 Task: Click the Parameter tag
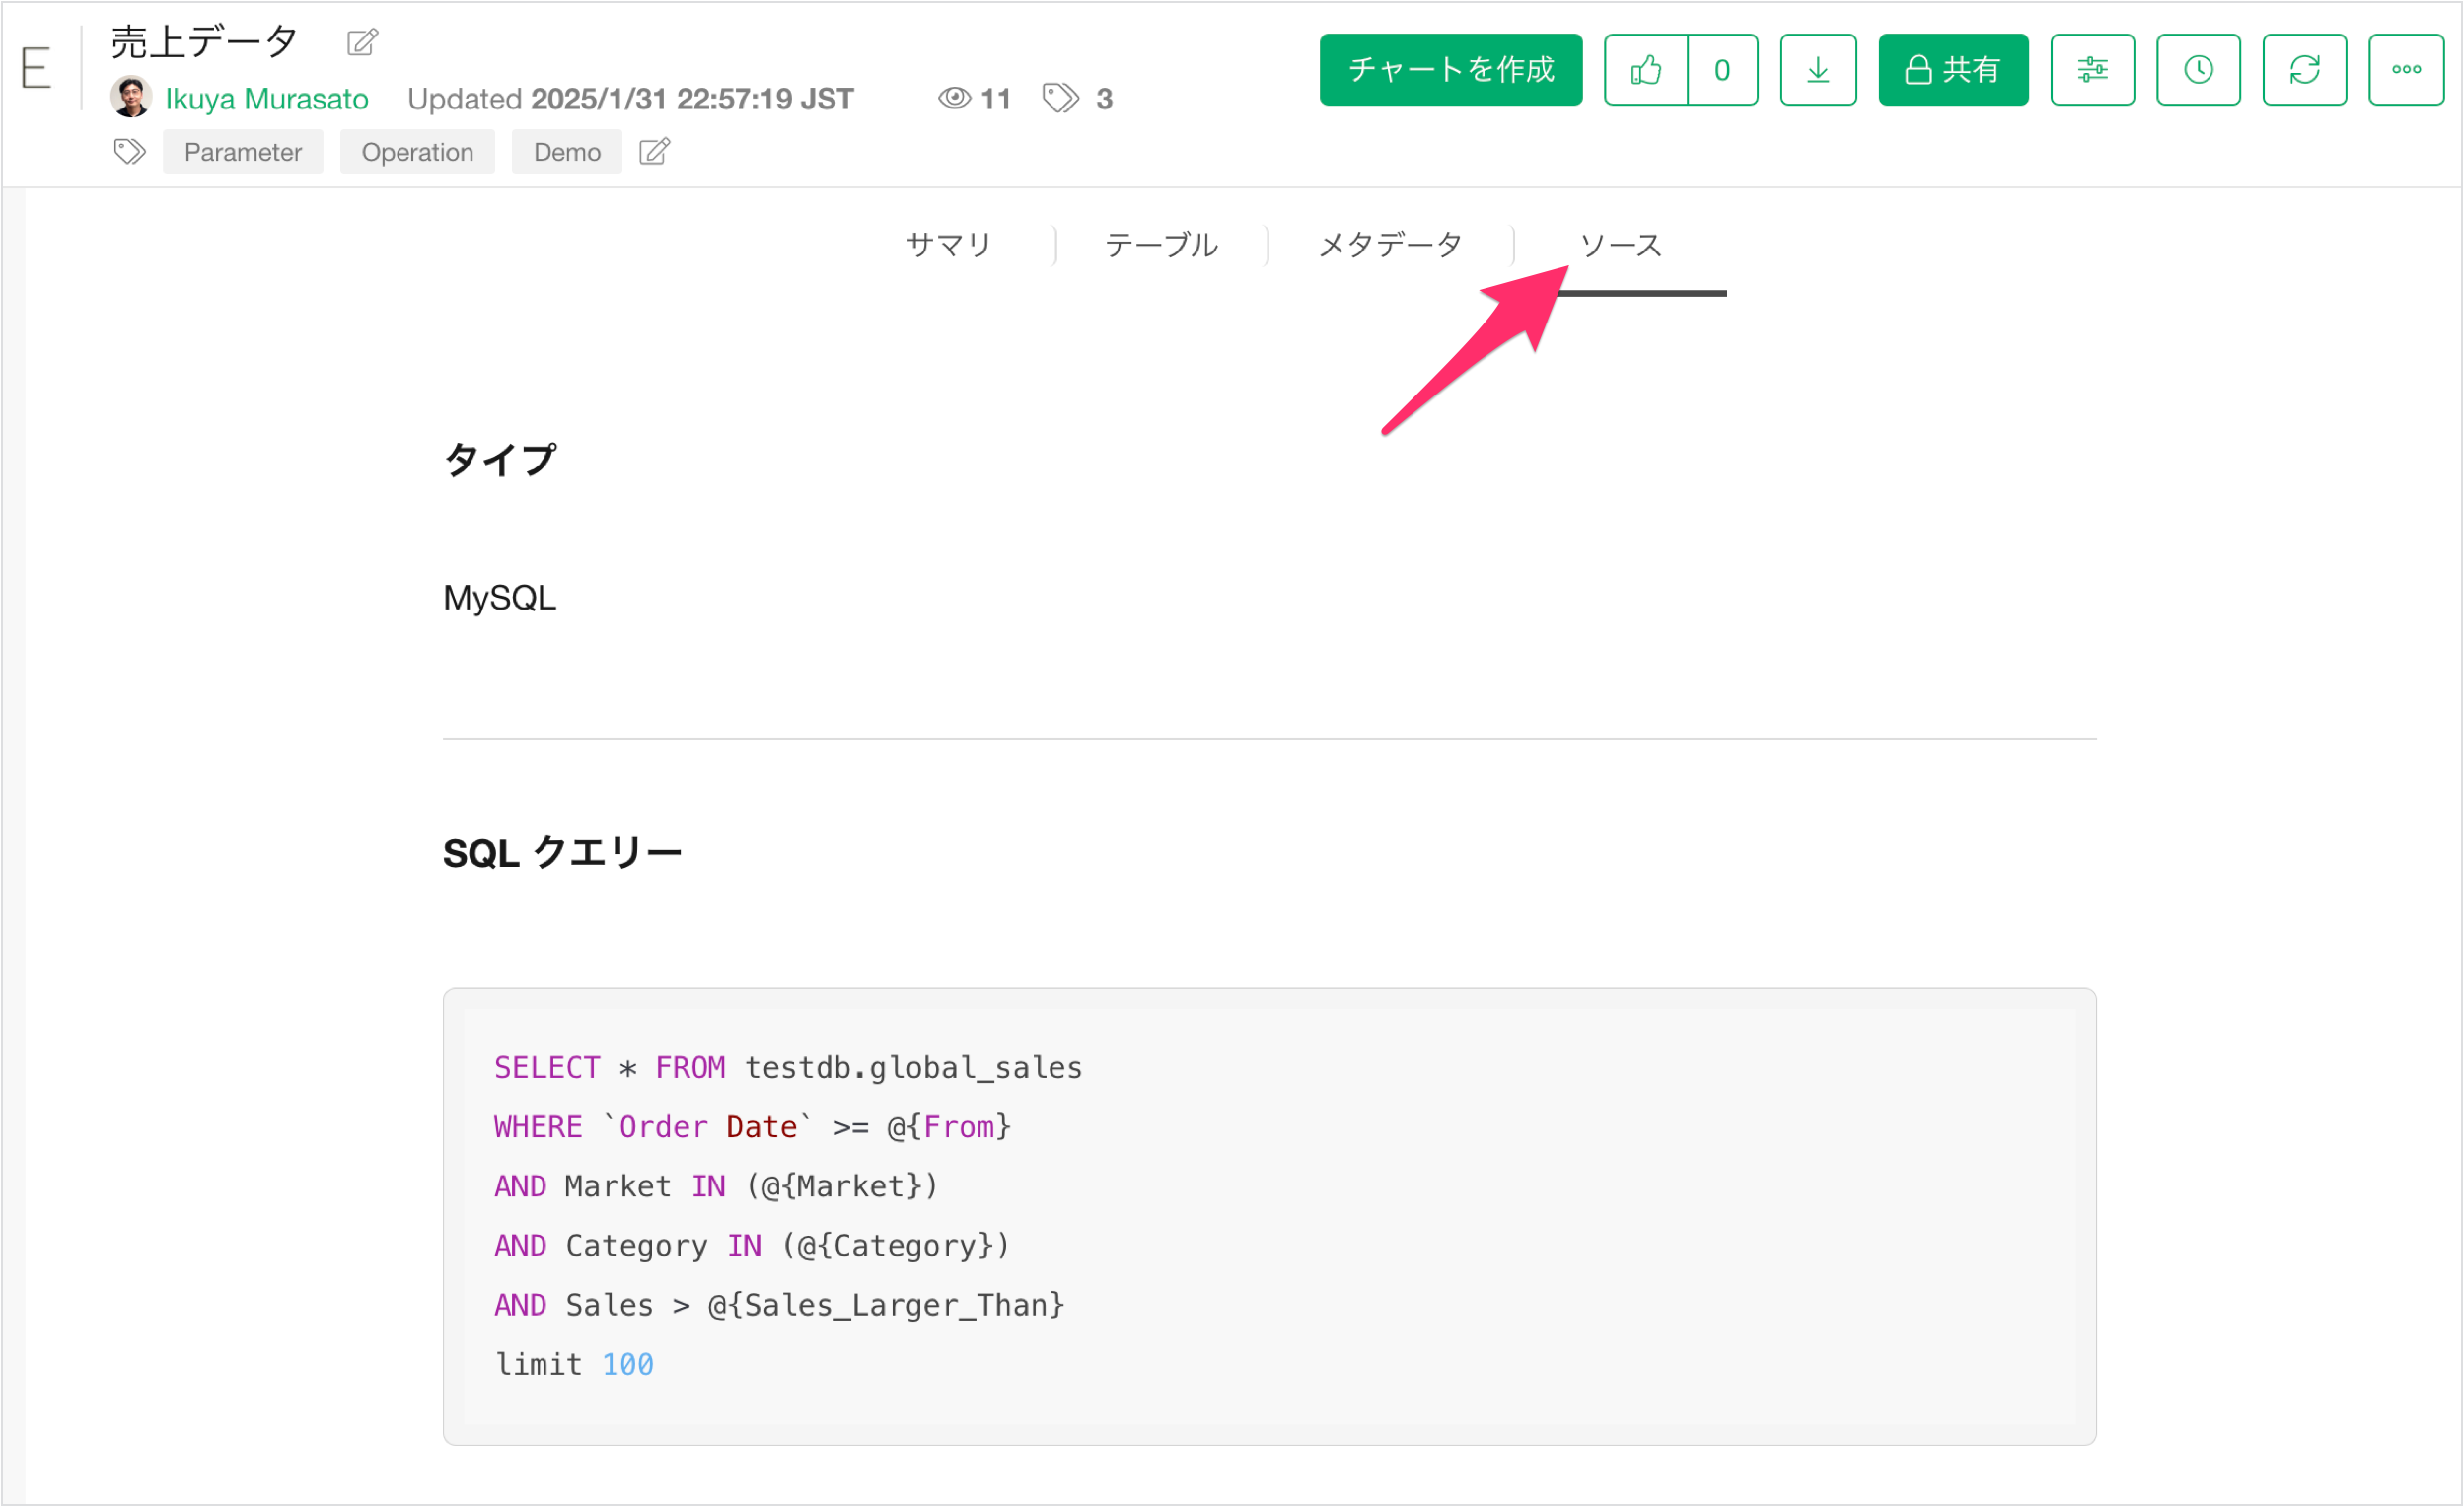coord(243,152)
